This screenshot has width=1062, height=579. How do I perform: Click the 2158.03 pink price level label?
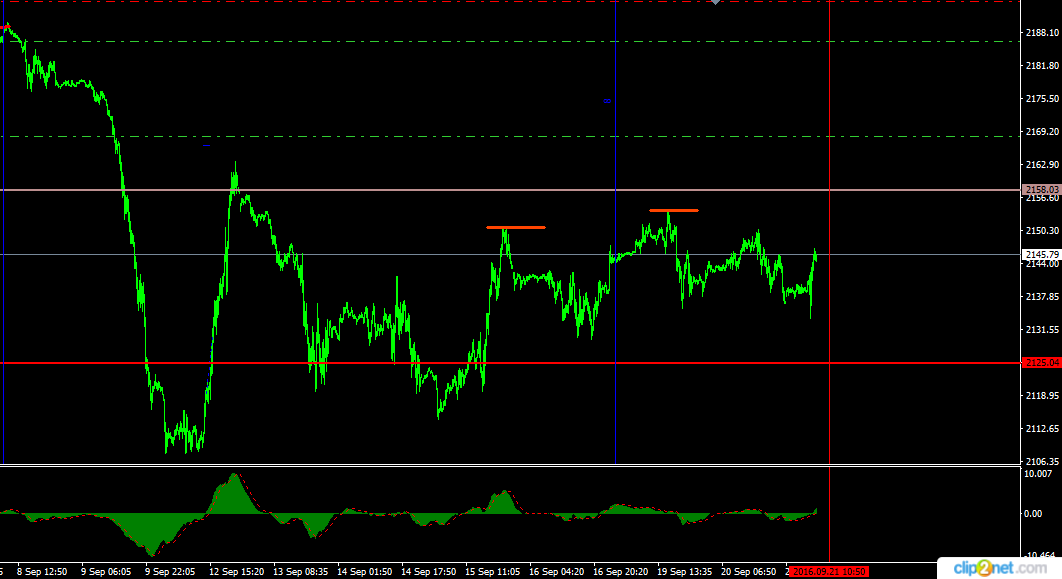1042,190
